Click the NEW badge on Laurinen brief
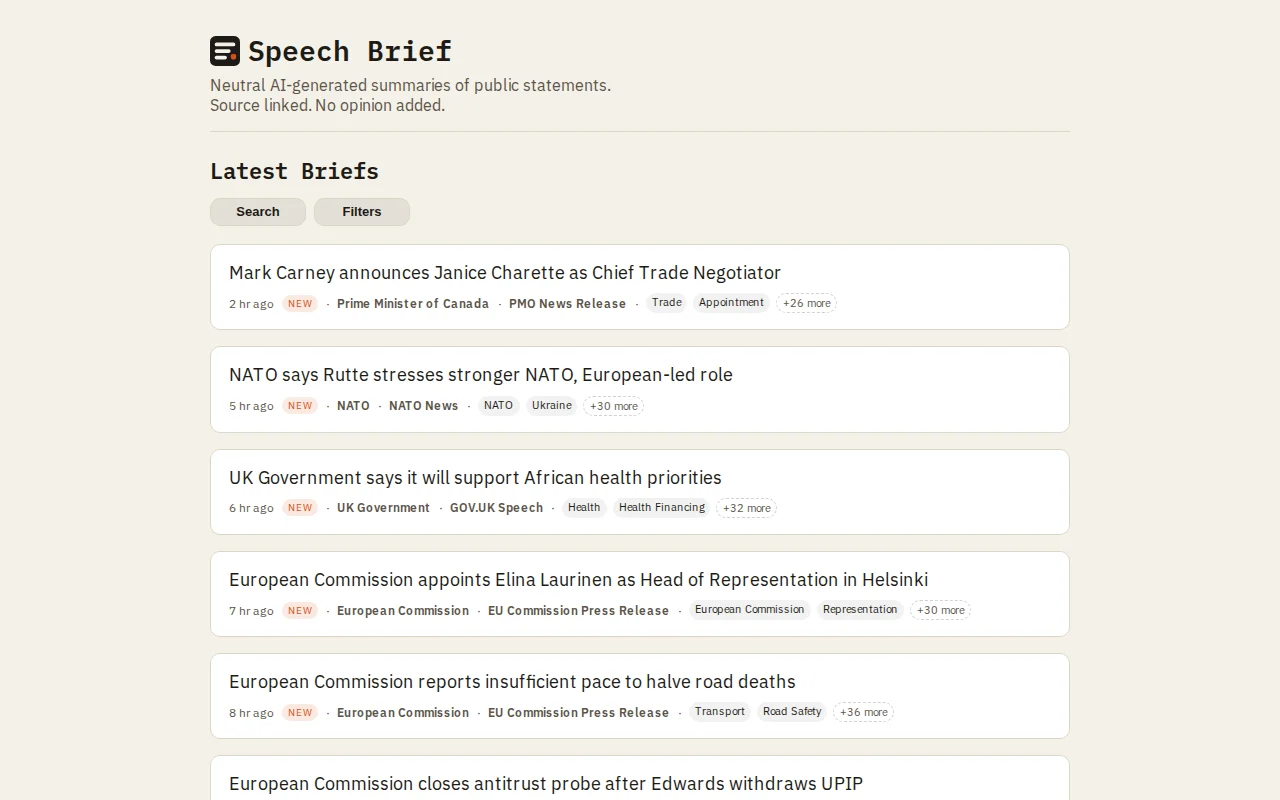Image resolution: width=1280 pixels, height=800 pixels. [x=300, y=610]
